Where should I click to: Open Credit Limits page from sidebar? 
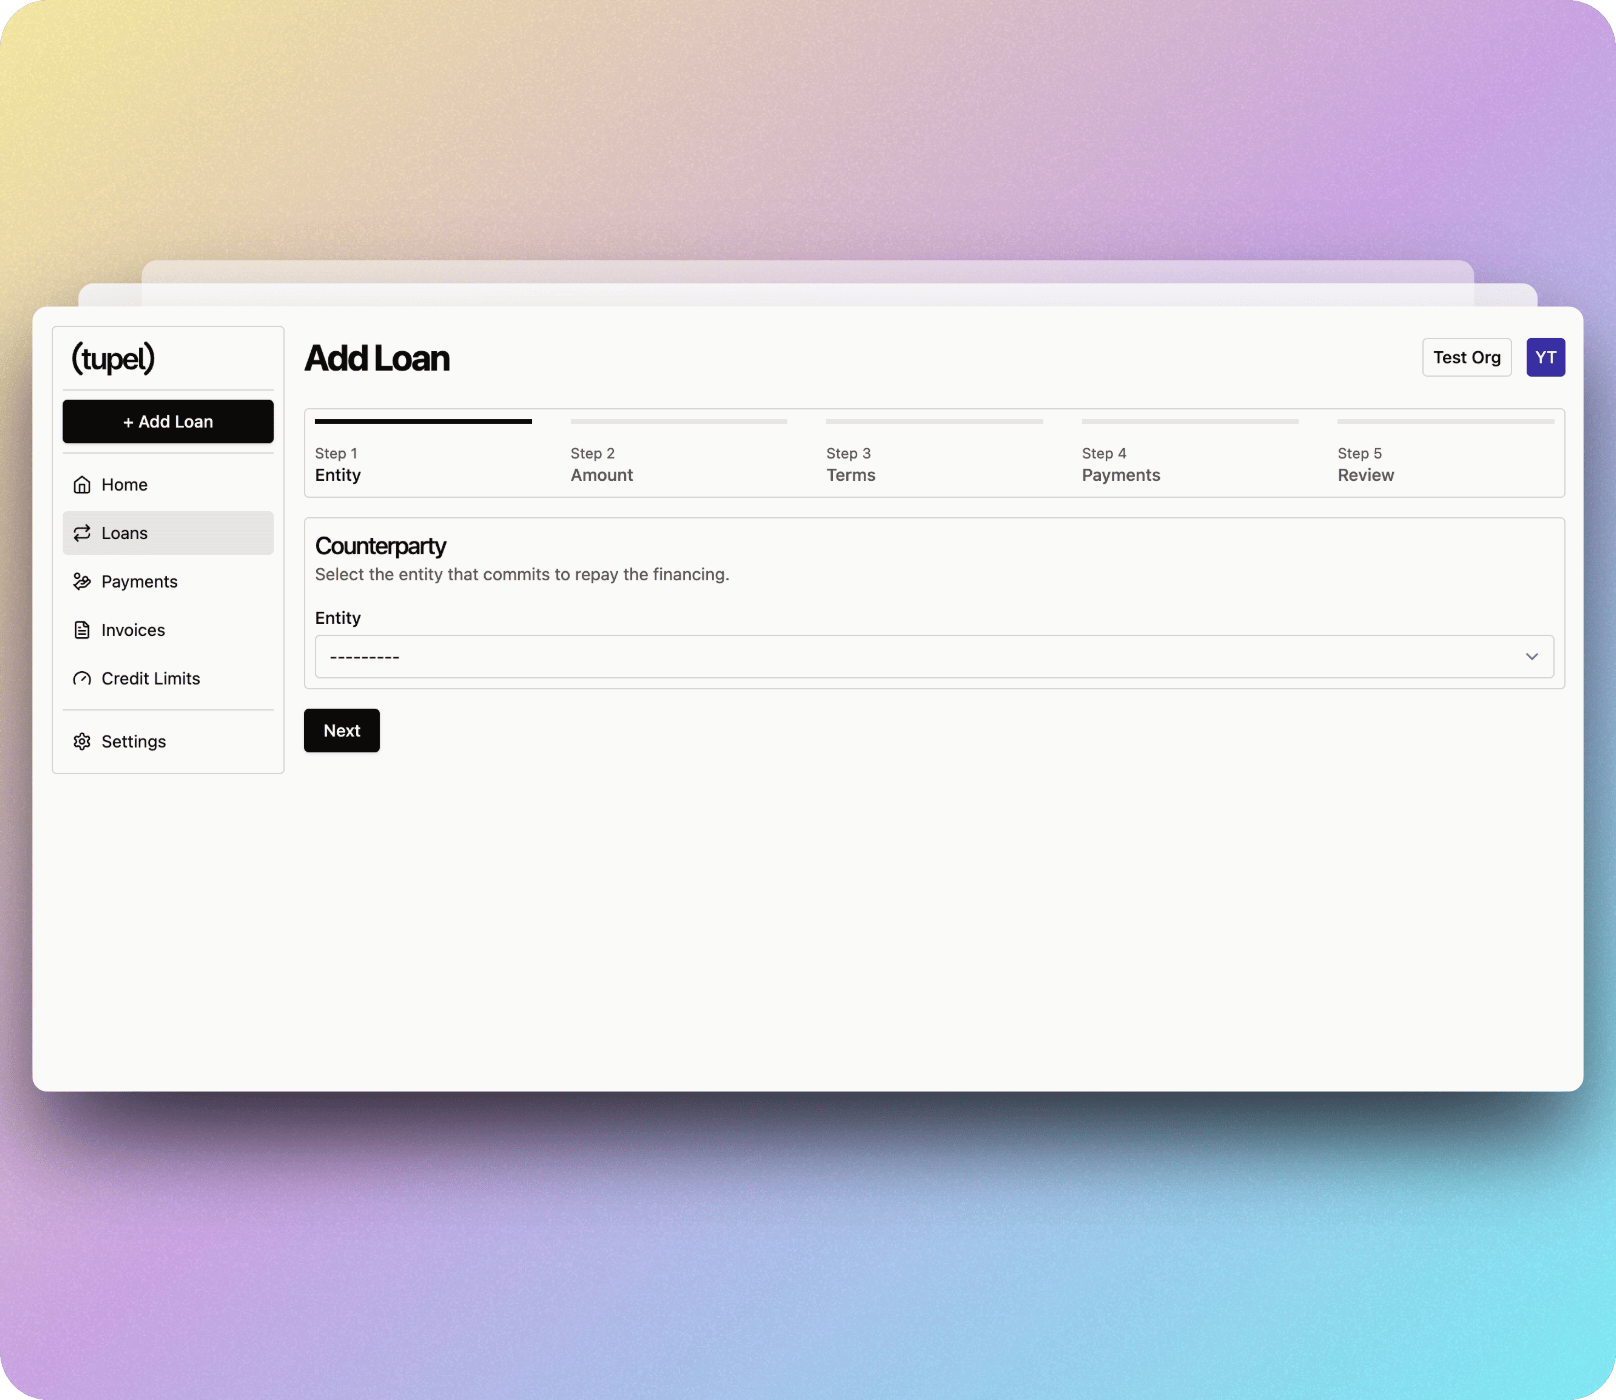tap(151, 679)
